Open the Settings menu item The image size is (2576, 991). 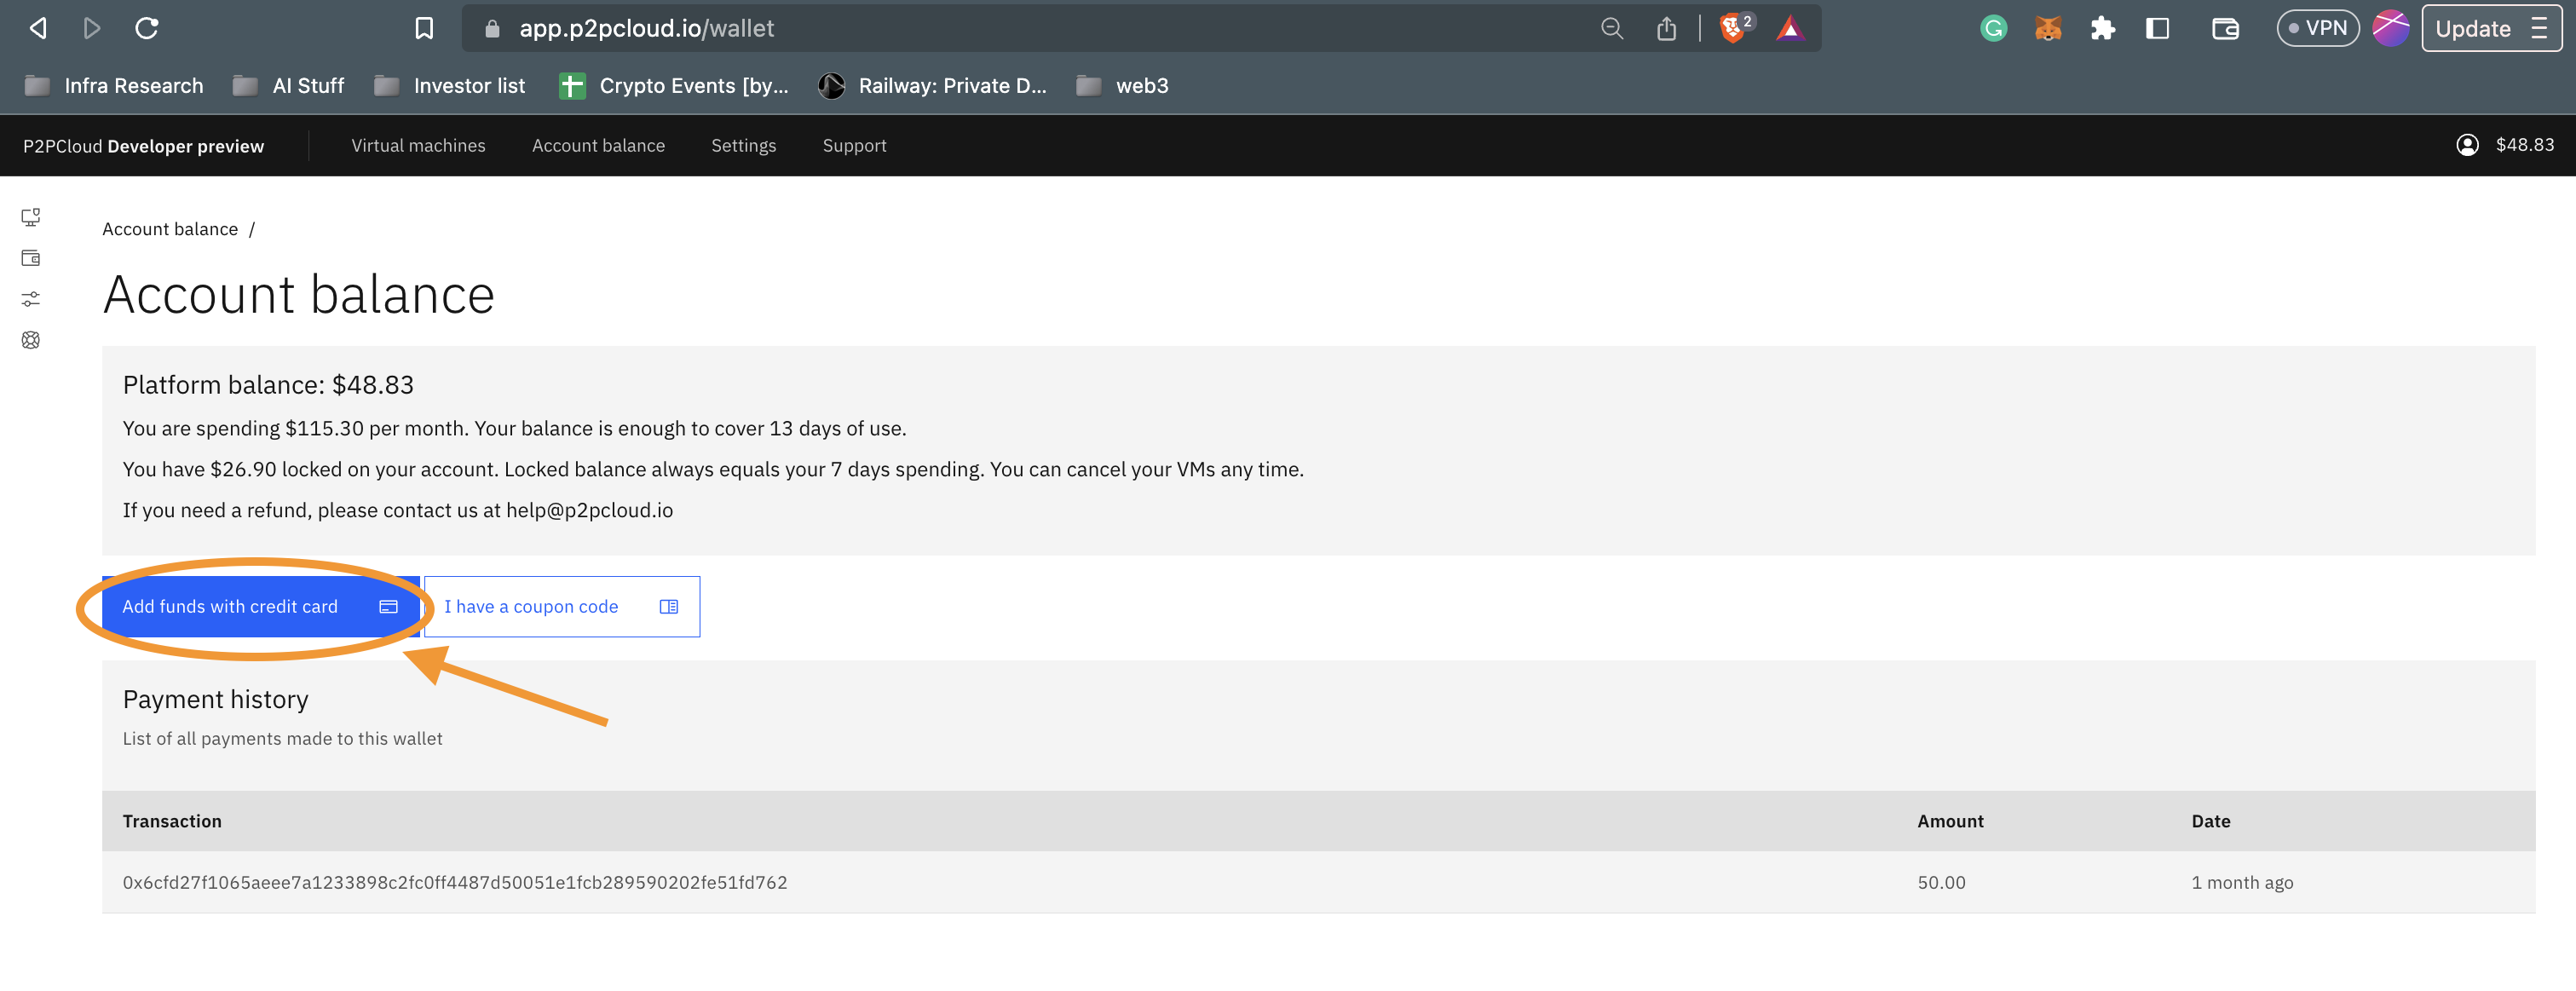tap(743, 146)
